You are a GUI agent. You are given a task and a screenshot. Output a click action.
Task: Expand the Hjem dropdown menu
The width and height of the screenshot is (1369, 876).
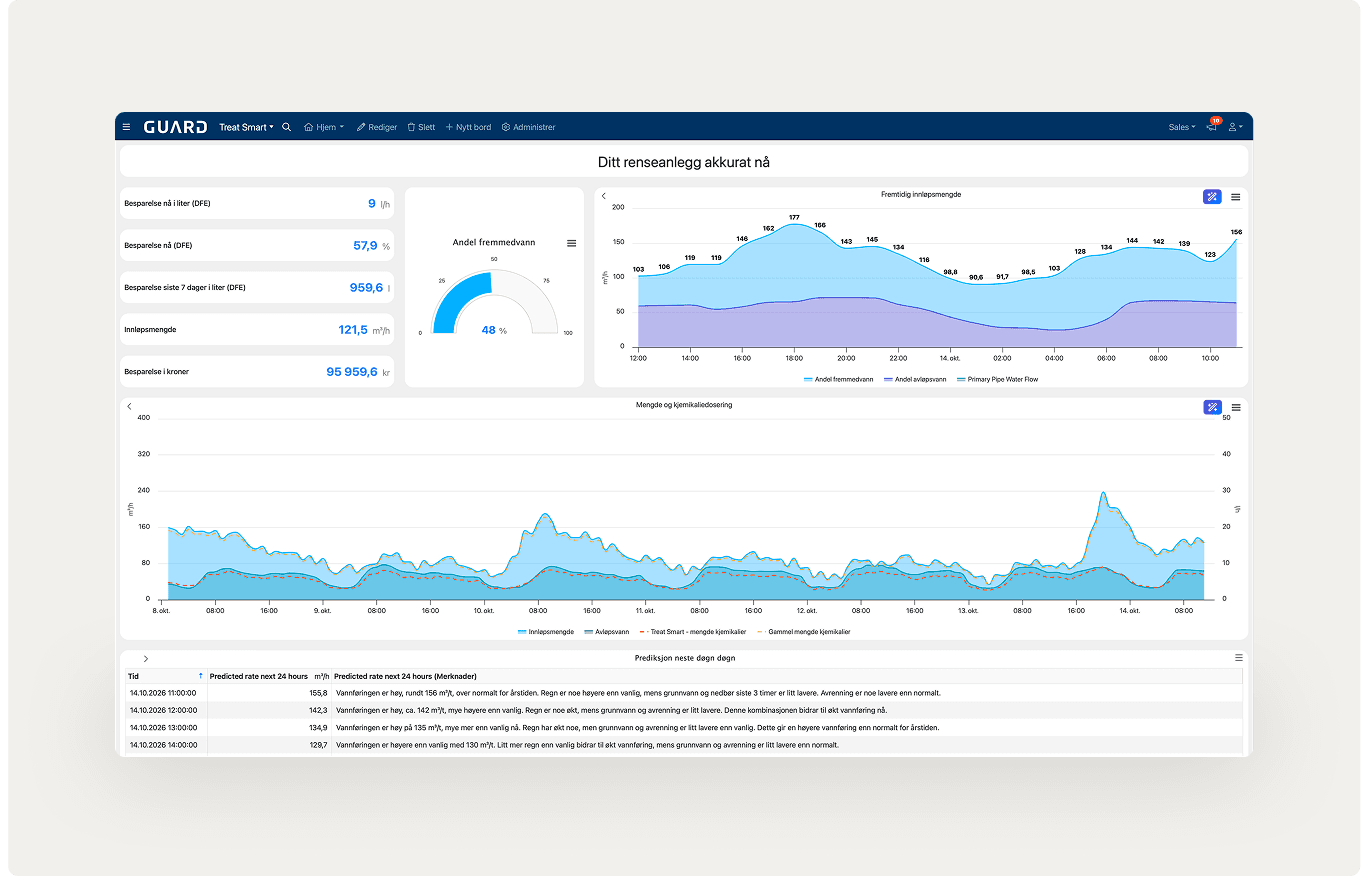pos(324,127)
